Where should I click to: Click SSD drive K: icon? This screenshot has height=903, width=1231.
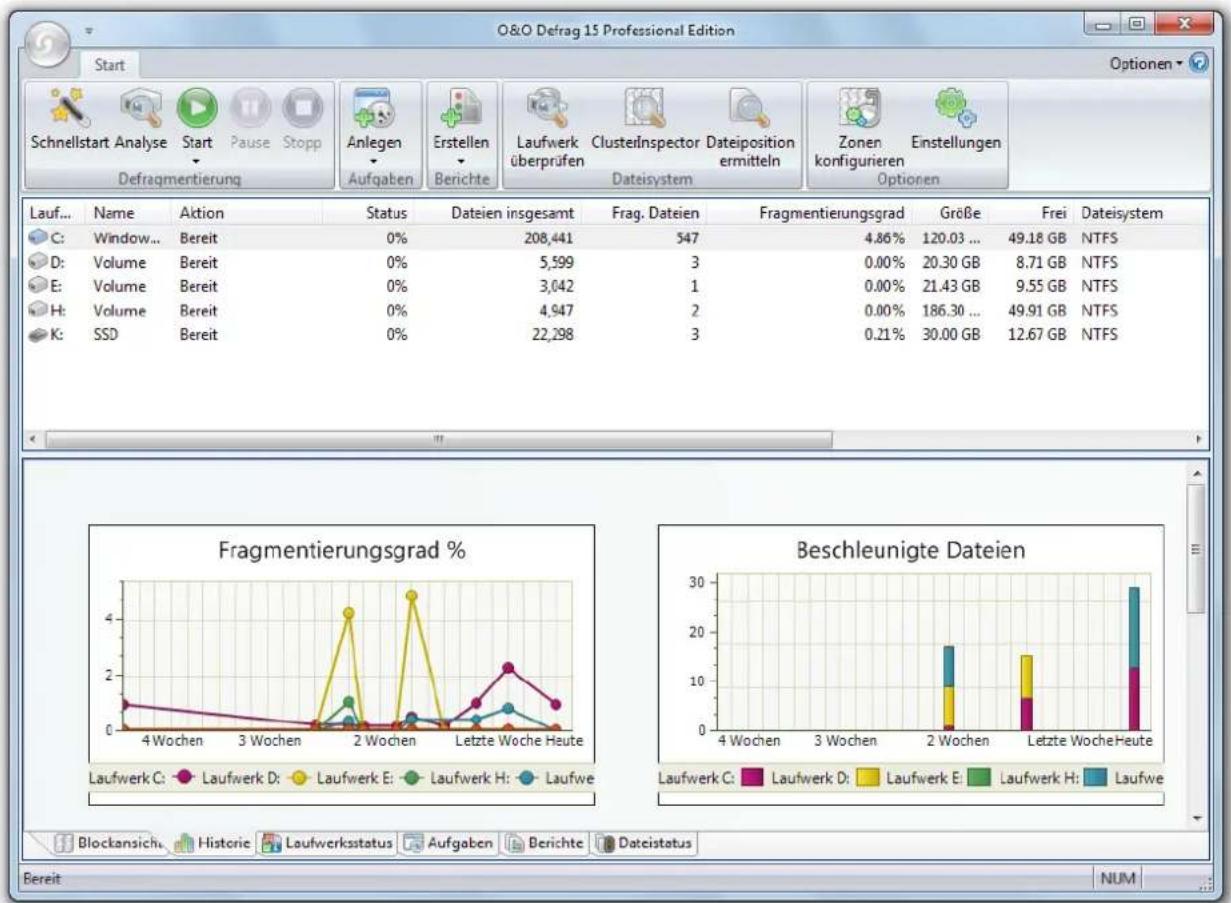tap(40, 335)
